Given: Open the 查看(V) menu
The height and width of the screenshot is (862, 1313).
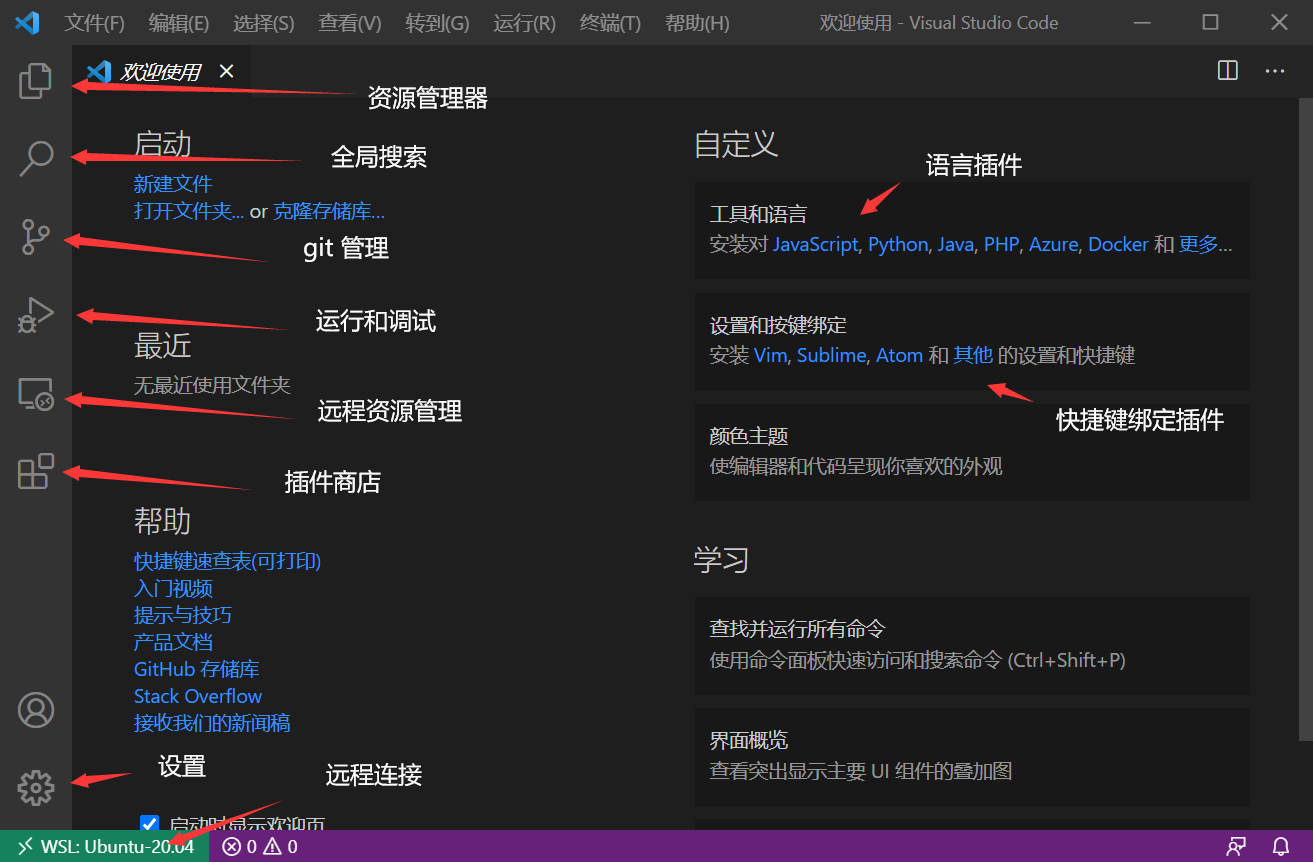Looking at the screenshot, I should [x=350, y=23].
